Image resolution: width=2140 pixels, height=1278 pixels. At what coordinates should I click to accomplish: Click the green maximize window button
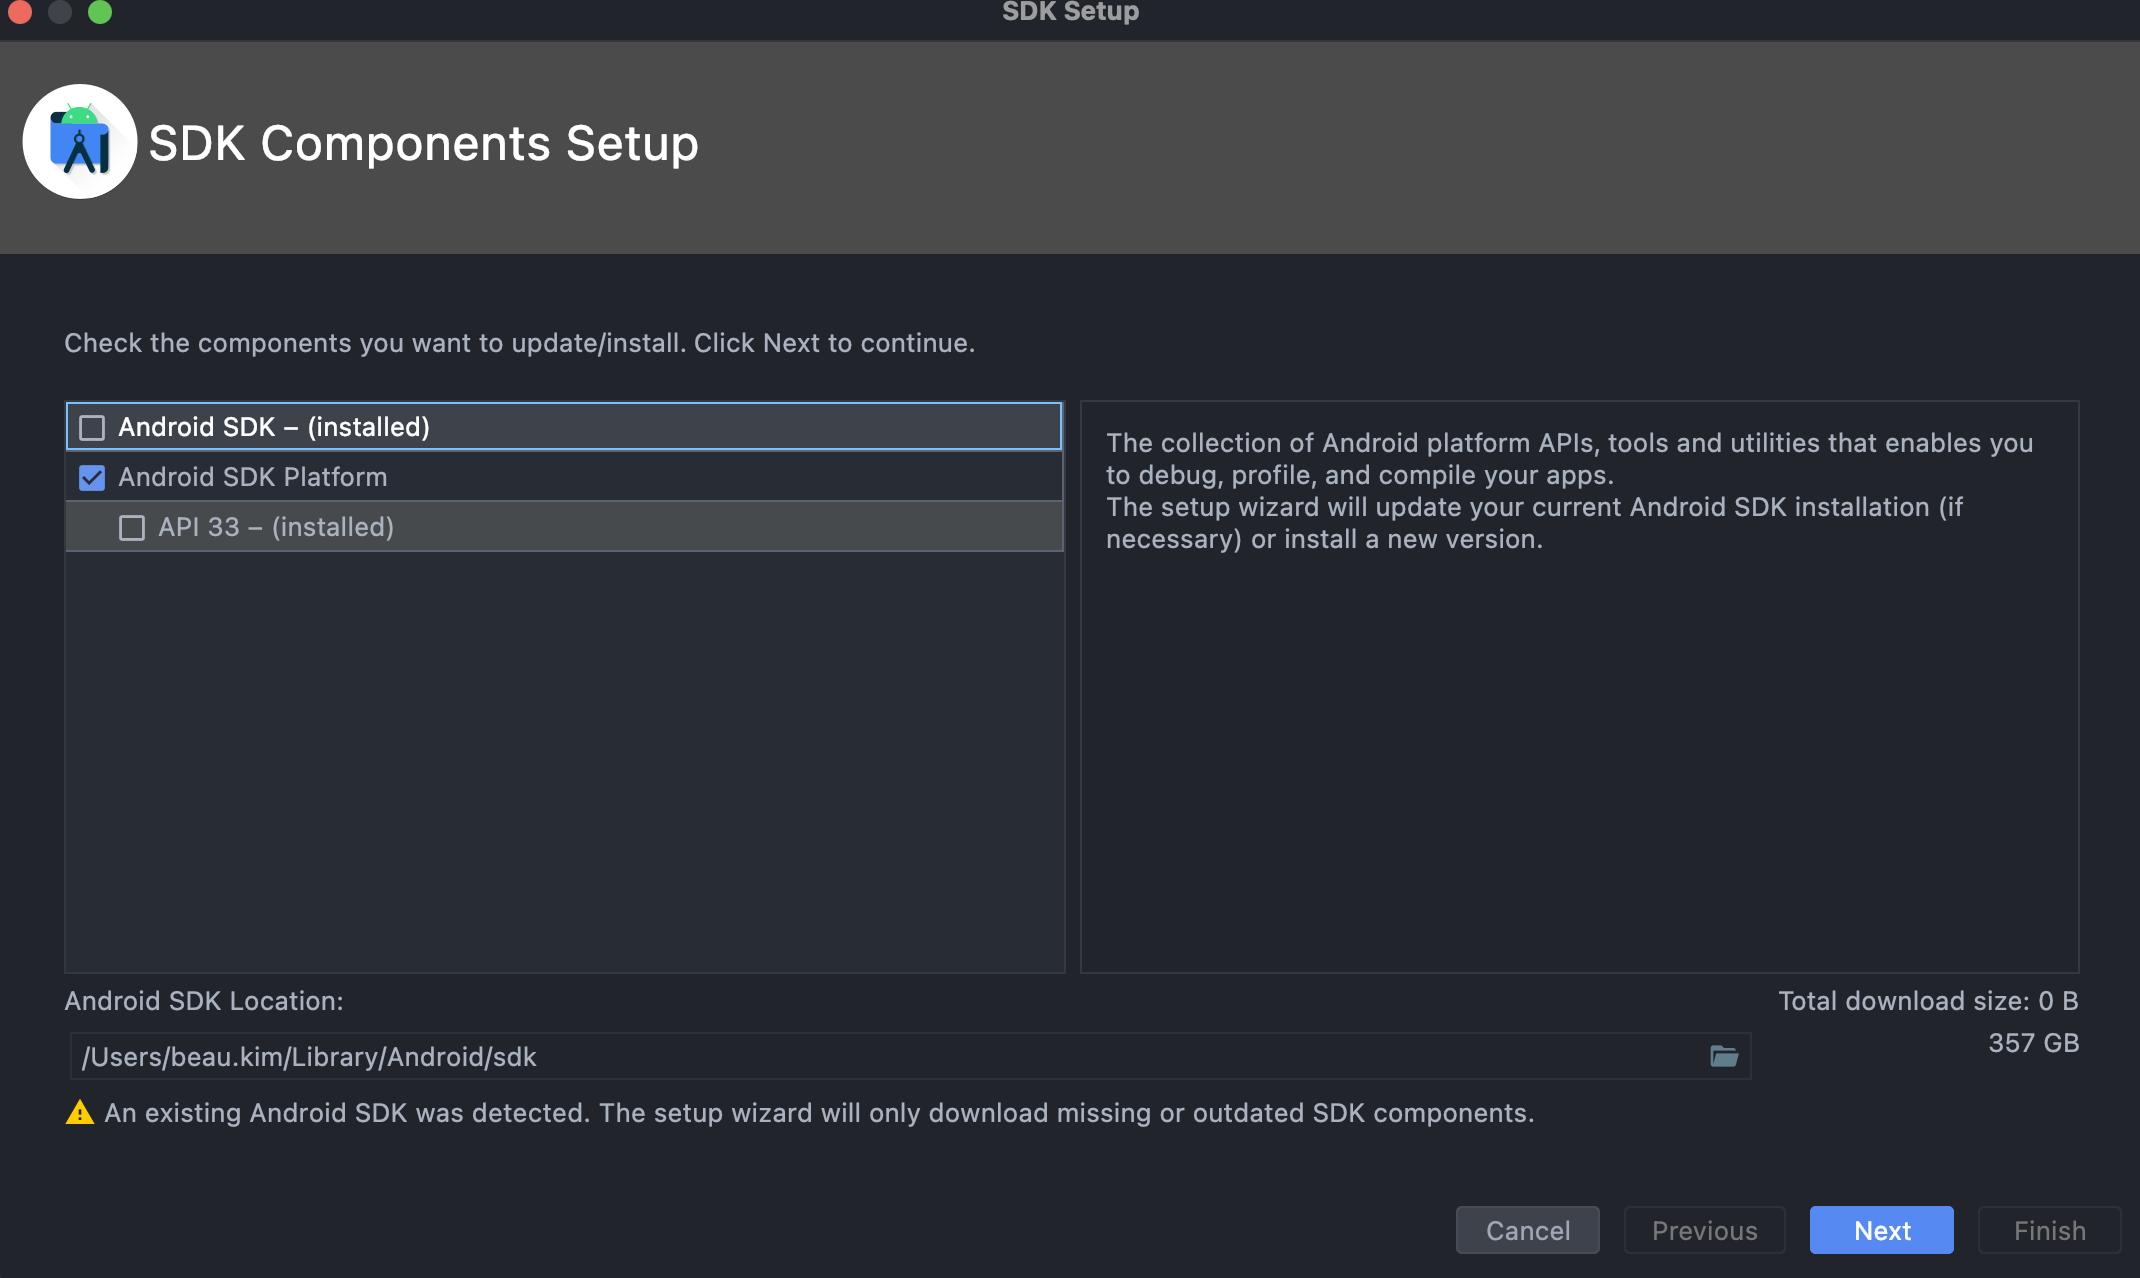click(x=100, y=12)
